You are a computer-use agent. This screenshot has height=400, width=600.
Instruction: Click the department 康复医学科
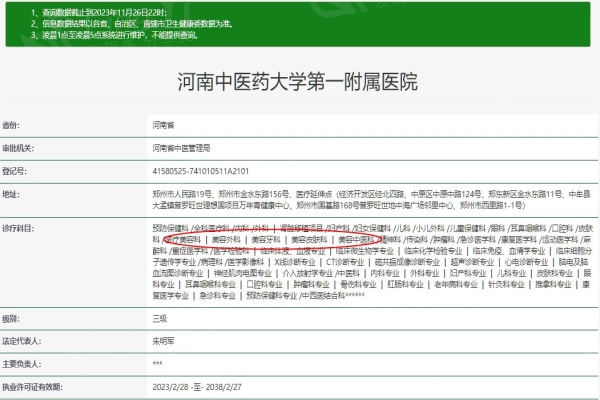click(x=519, y=240)
